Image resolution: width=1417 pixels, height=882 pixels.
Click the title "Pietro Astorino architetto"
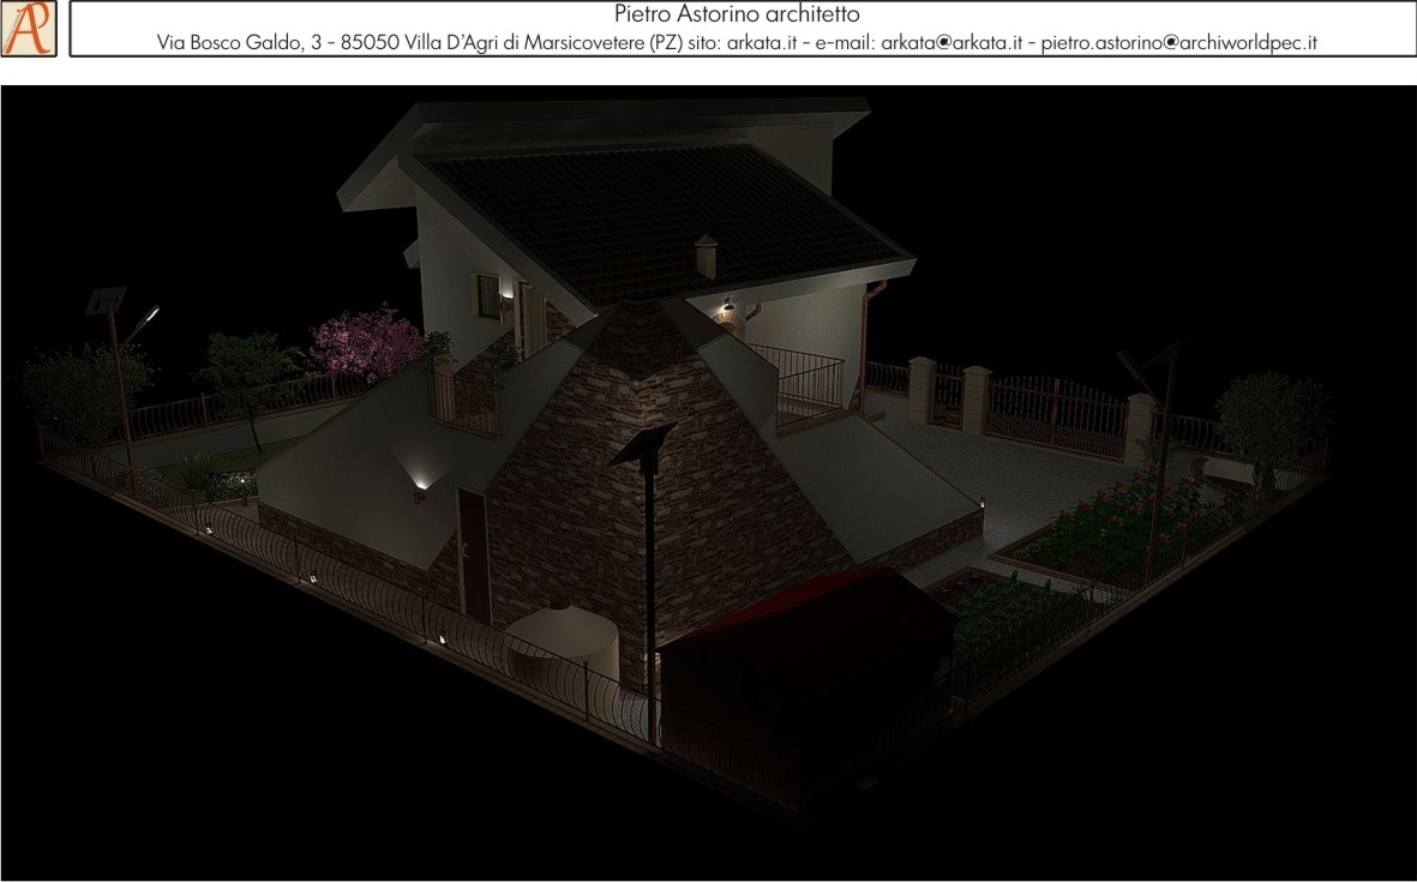click(737, 15)
